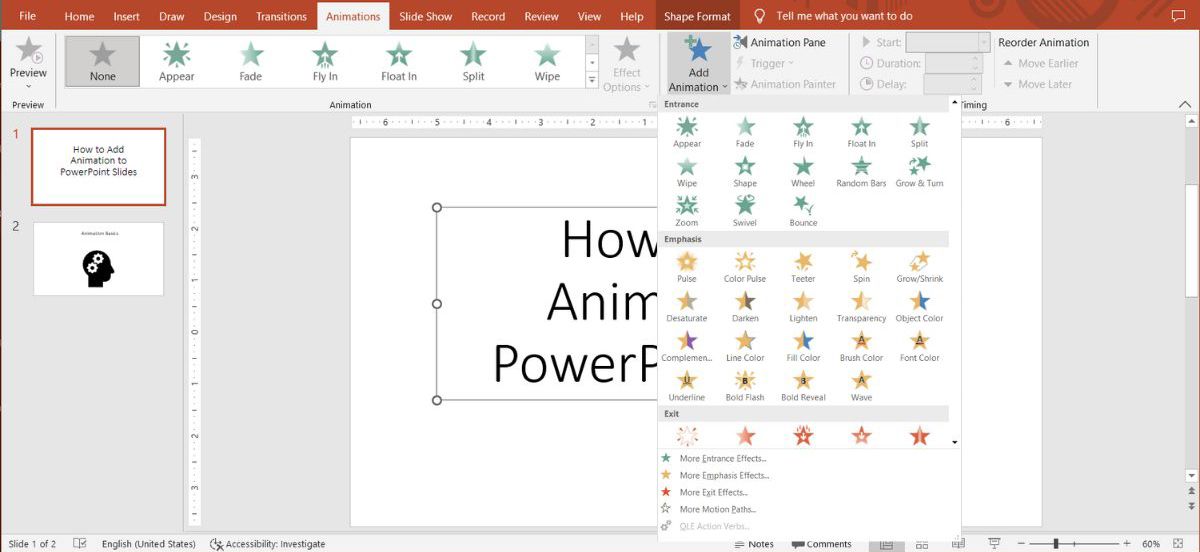1200x552 pixels.
Task: Choose the Wheel entrance effect
Action: (x=803, y=171)
